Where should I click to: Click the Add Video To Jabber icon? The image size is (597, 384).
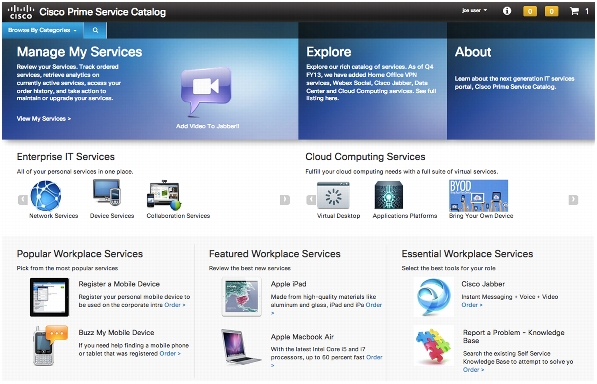coord(206,91)
